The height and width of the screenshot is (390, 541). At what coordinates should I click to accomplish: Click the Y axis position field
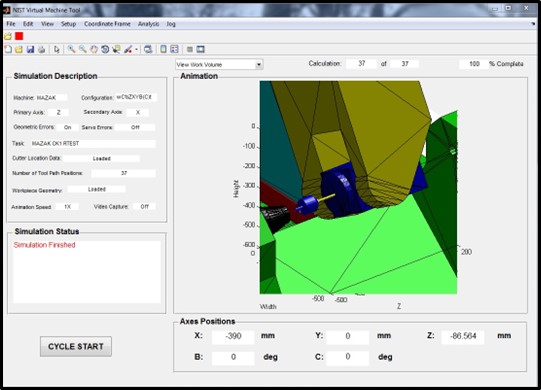[348, 336]
